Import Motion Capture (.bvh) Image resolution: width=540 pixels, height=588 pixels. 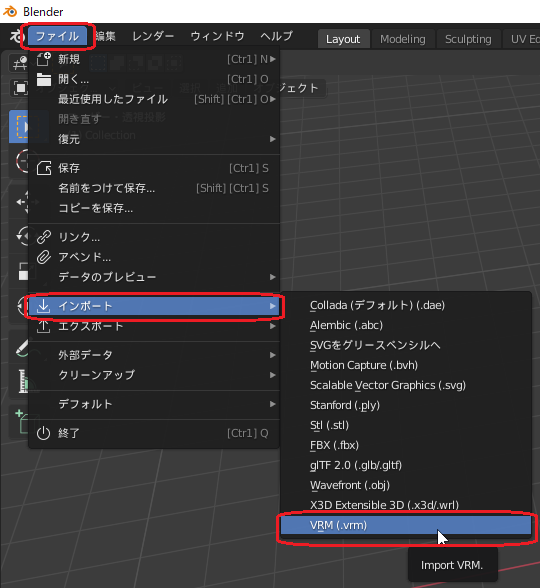point(406,365)
